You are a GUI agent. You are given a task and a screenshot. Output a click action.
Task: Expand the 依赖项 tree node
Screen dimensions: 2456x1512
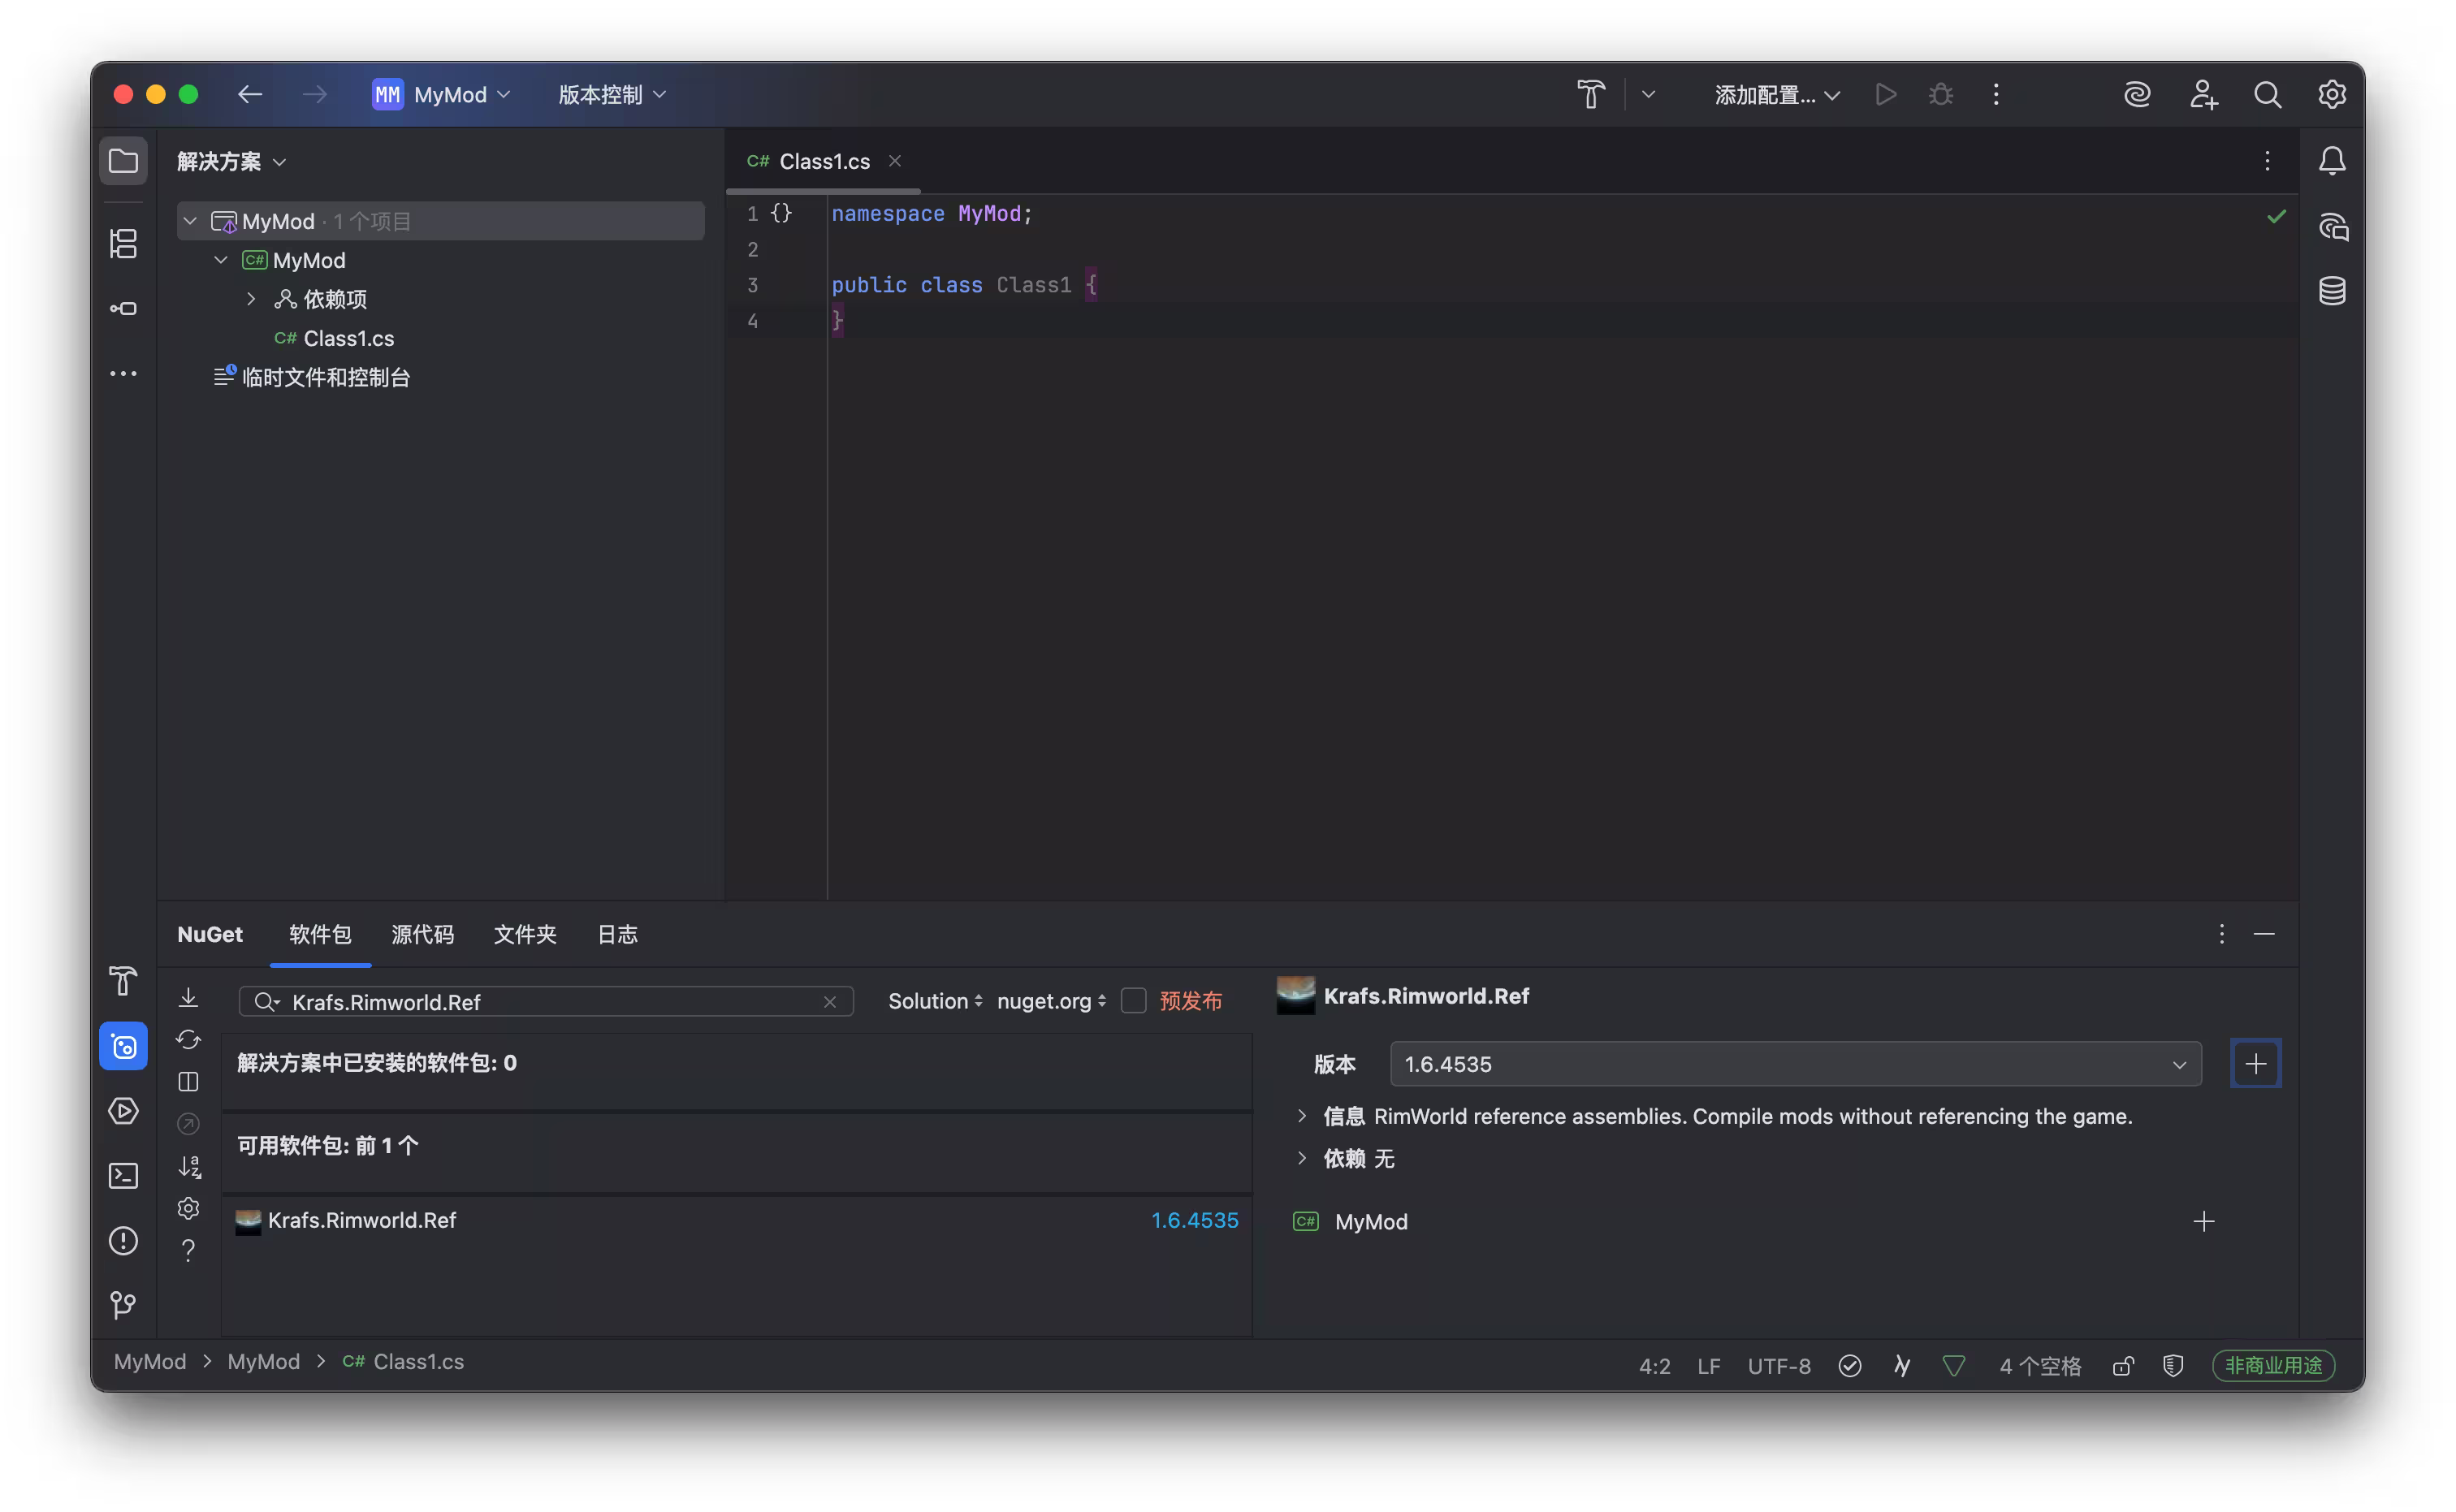tap(251, 299)
